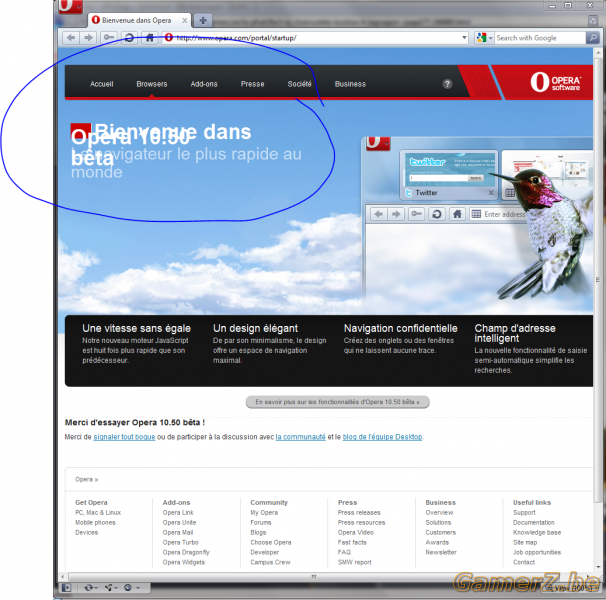The image size is (606, 600).
Task: Open 'Contact' footer link
Action: point(524,562)
